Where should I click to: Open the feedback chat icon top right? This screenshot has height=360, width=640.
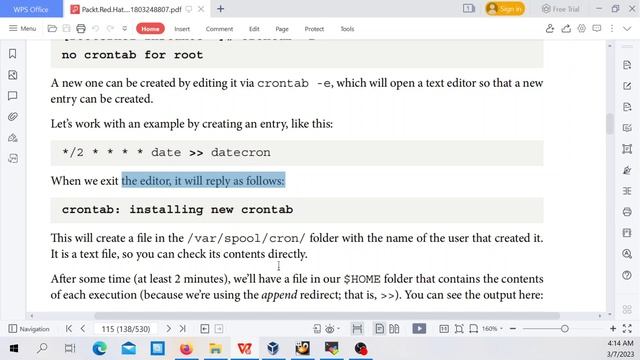[597, 29]
